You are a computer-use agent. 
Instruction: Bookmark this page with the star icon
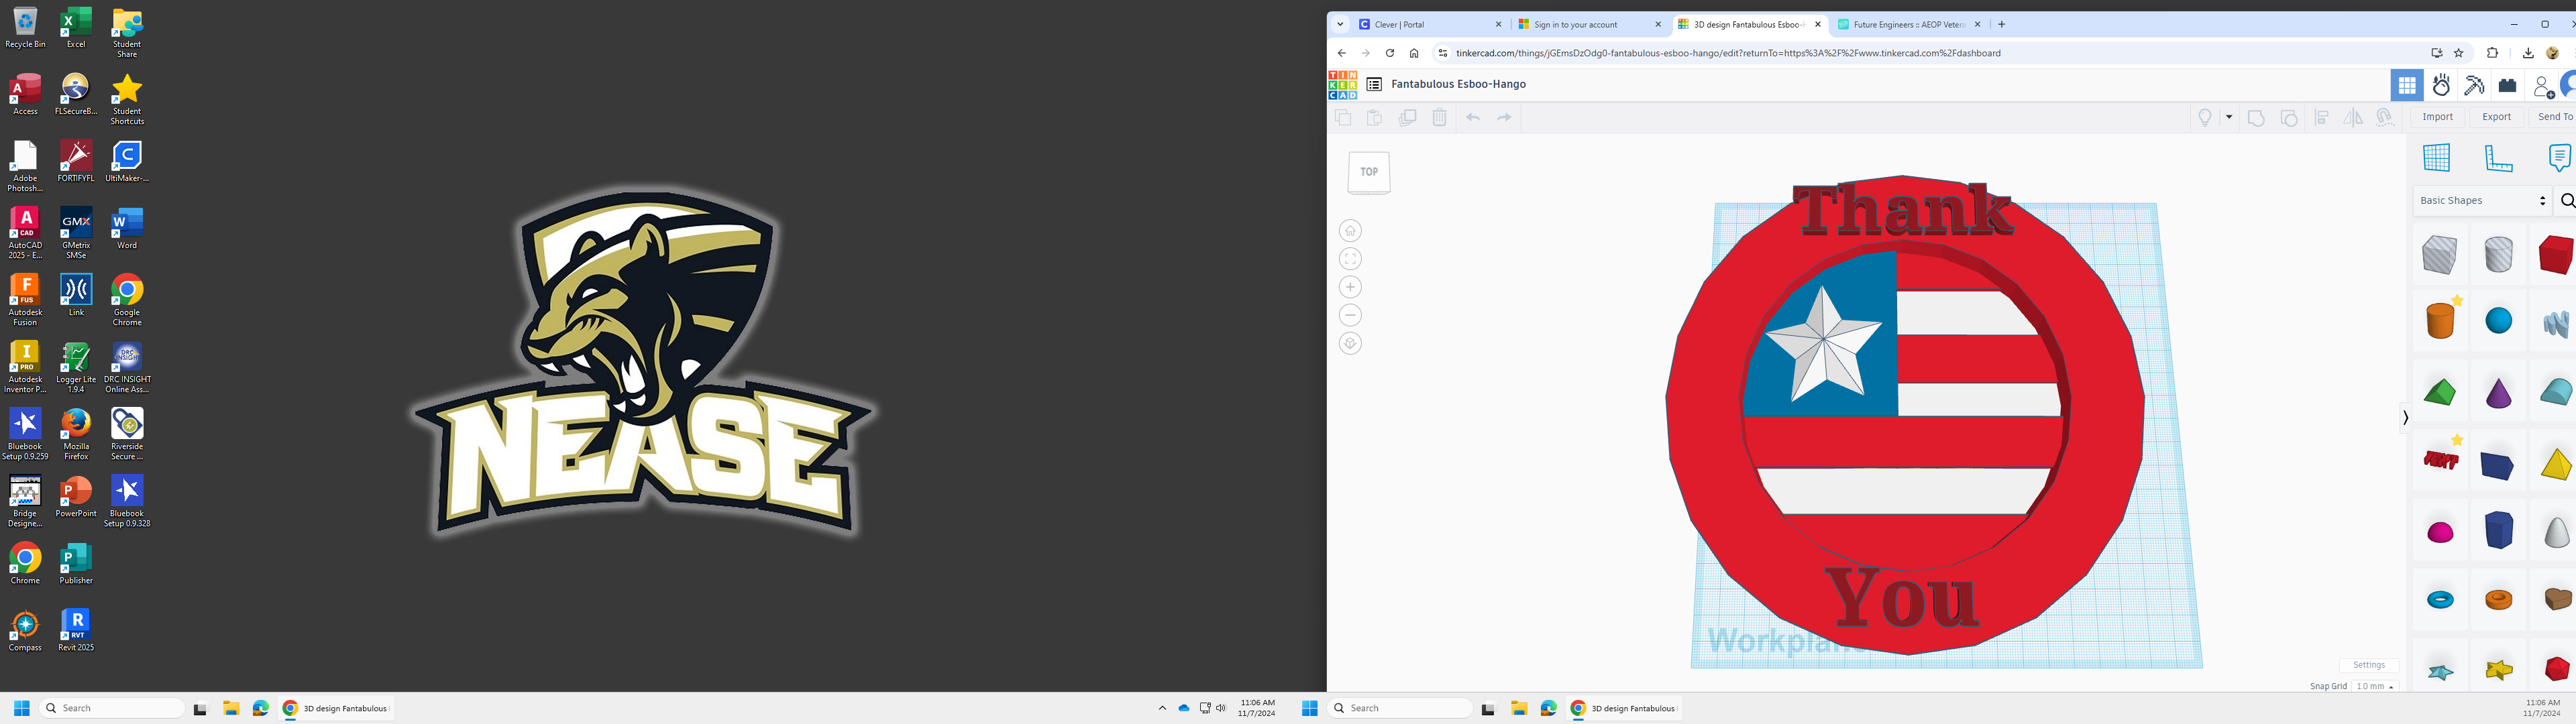(x=2459, y=53)
